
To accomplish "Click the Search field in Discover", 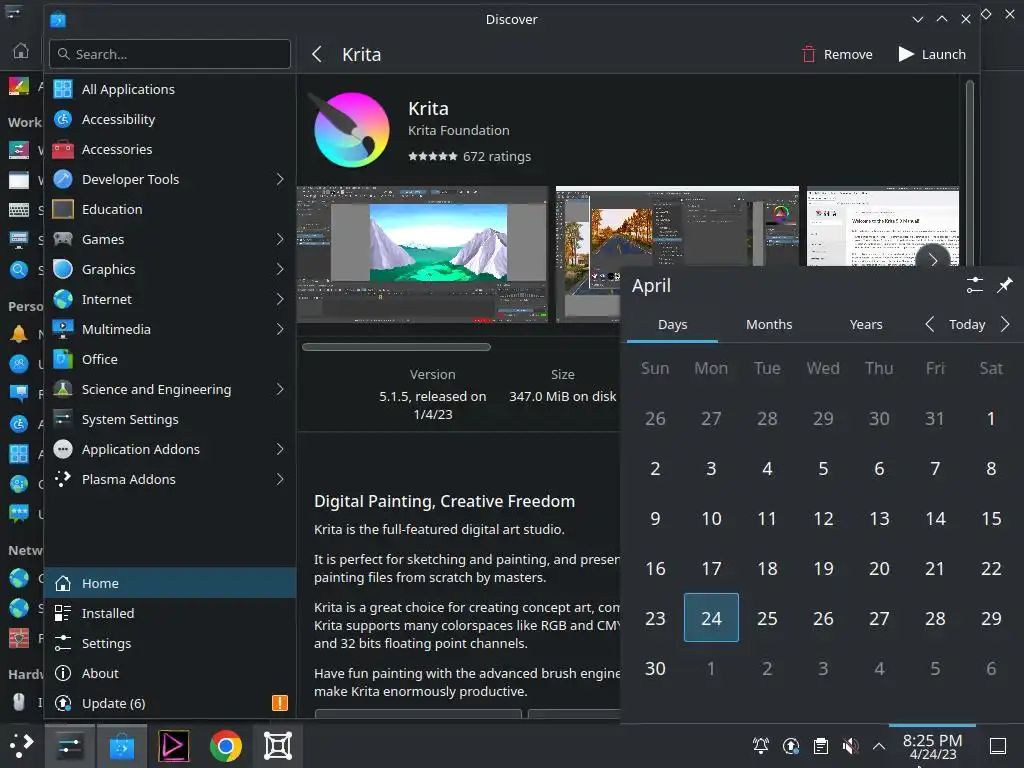I will (170, 54).
